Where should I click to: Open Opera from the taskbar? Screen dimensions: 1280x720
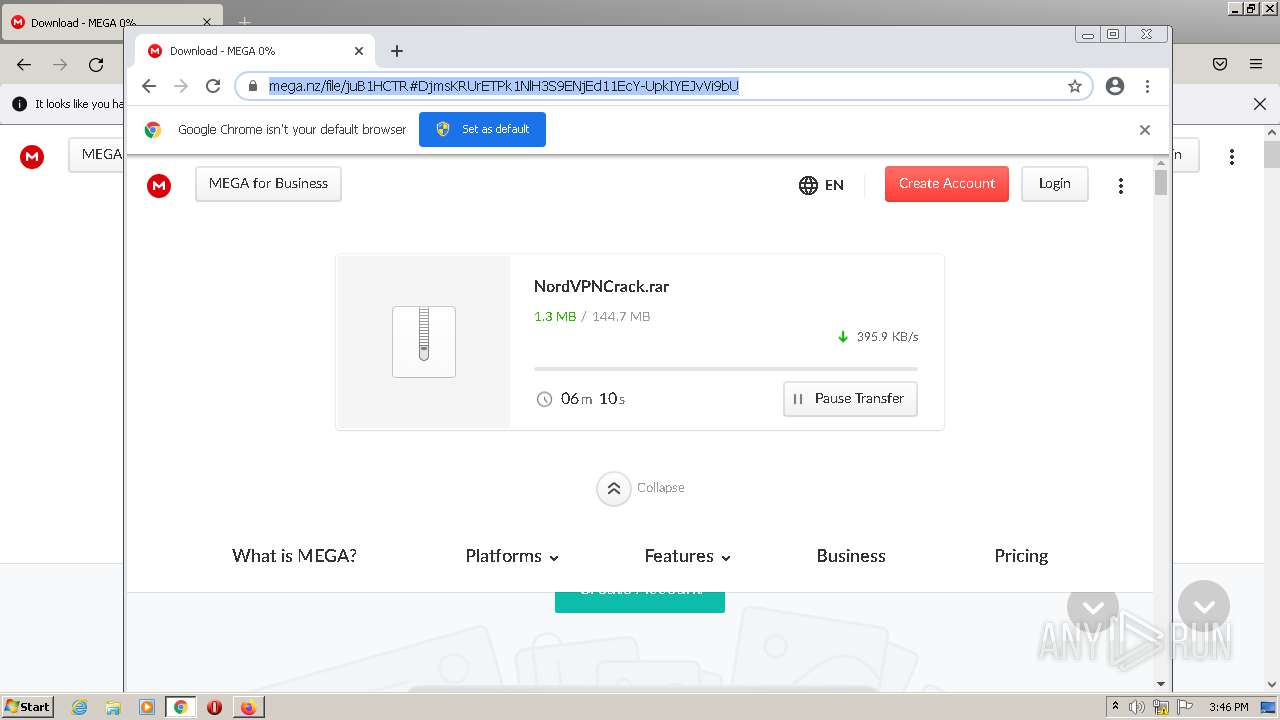214,707
